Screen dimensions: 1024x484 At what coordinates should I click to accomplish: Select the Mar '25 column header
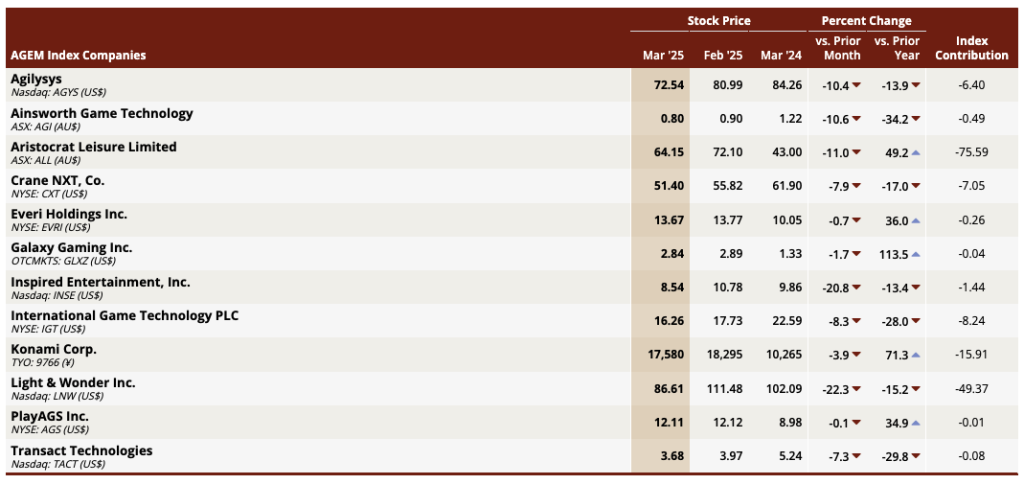[x=663, y=56]
